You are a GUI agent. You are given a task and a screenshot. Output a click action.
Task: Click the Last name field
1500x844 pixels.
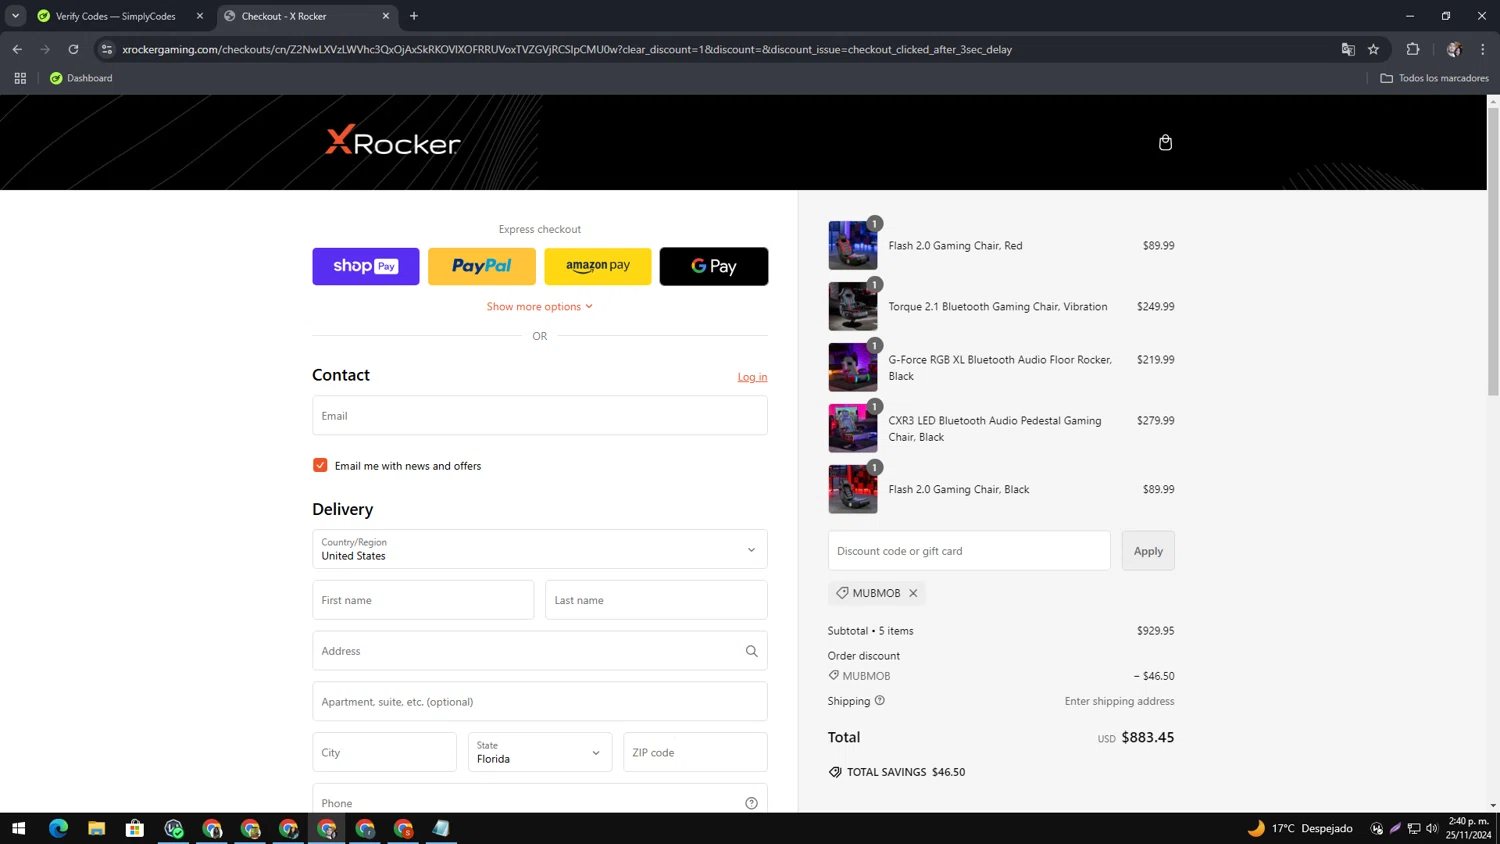coord(656,600)
